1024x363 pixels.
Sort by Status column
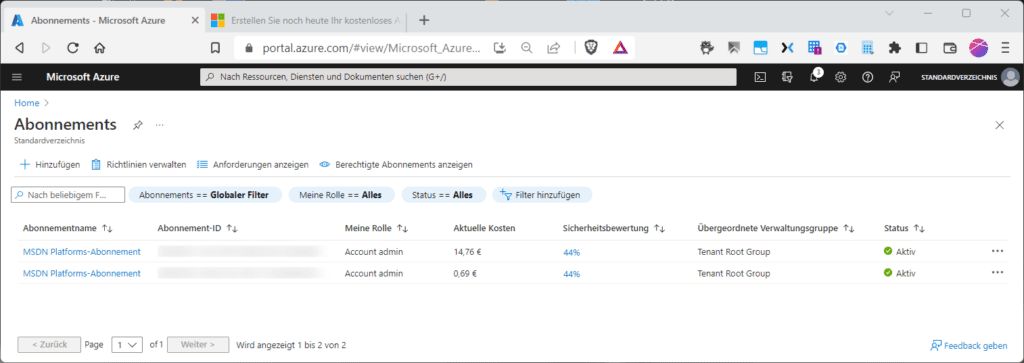(x=904, y=229)
